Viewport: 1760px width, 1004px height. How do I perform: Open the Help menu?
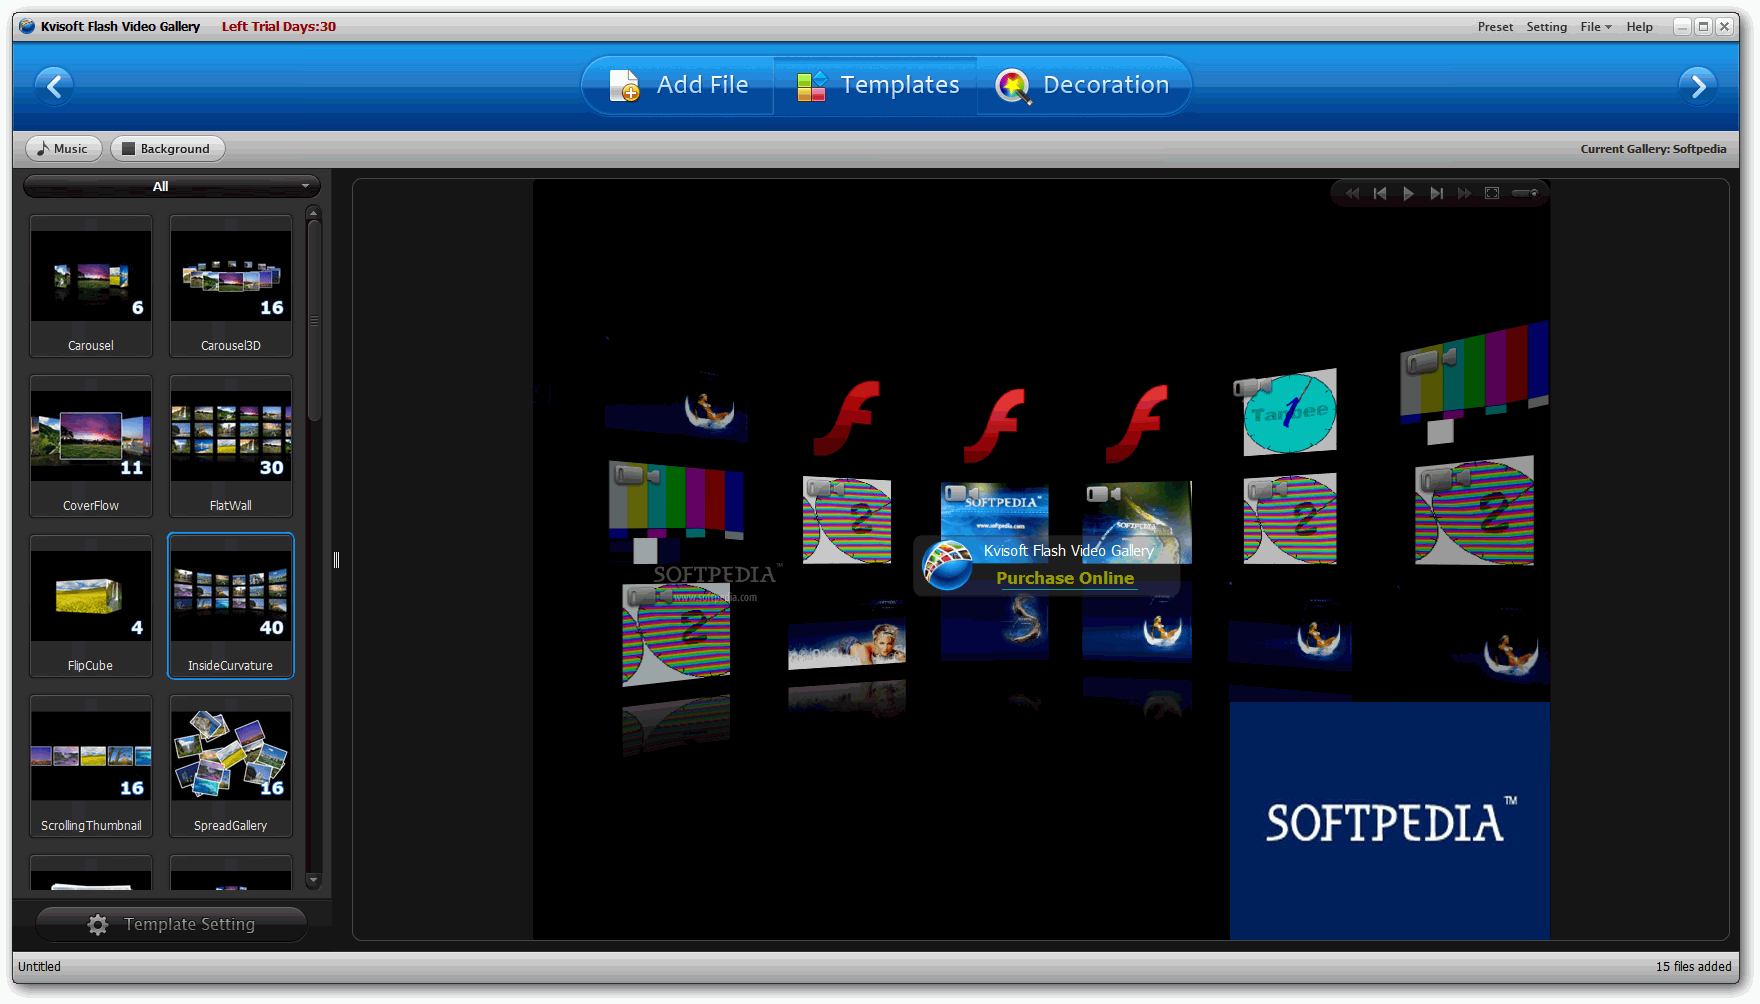[x=1639, y=27]
